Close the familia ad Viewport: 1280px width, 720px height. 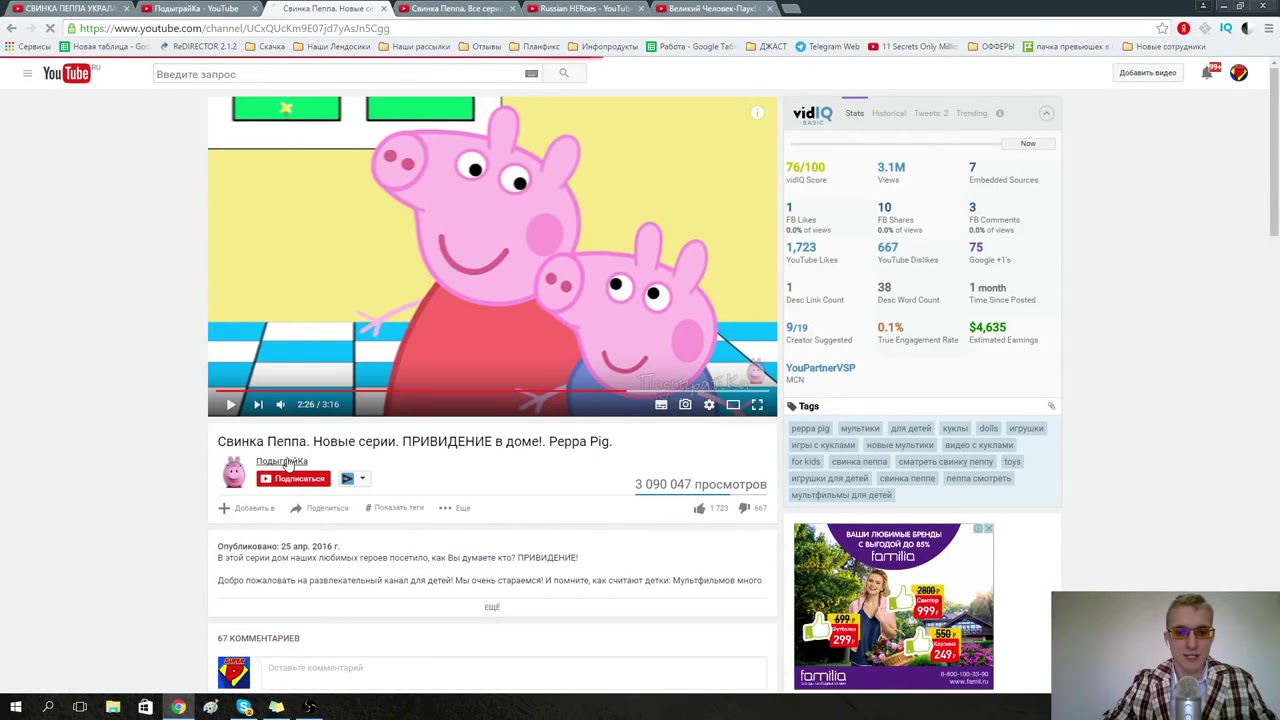click(987, 529)
